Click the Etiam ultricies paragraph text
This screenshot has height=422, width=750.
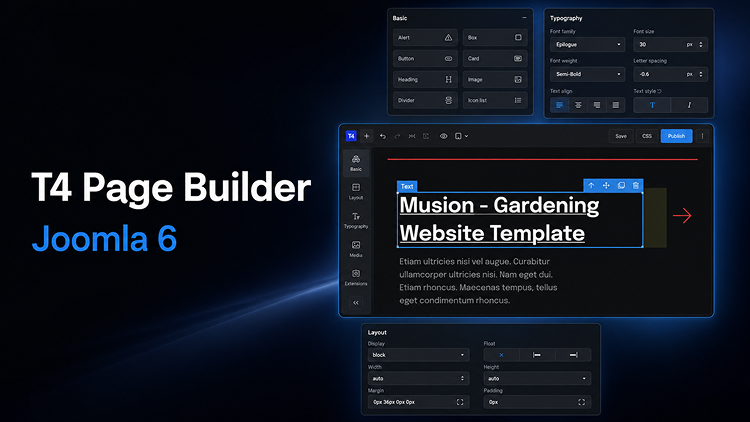point(478,281)
